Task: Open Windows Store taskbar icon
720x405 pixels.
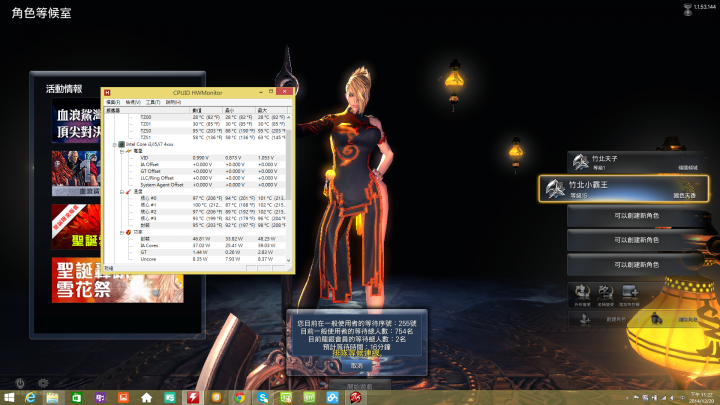Action: (x=76, y=398)
